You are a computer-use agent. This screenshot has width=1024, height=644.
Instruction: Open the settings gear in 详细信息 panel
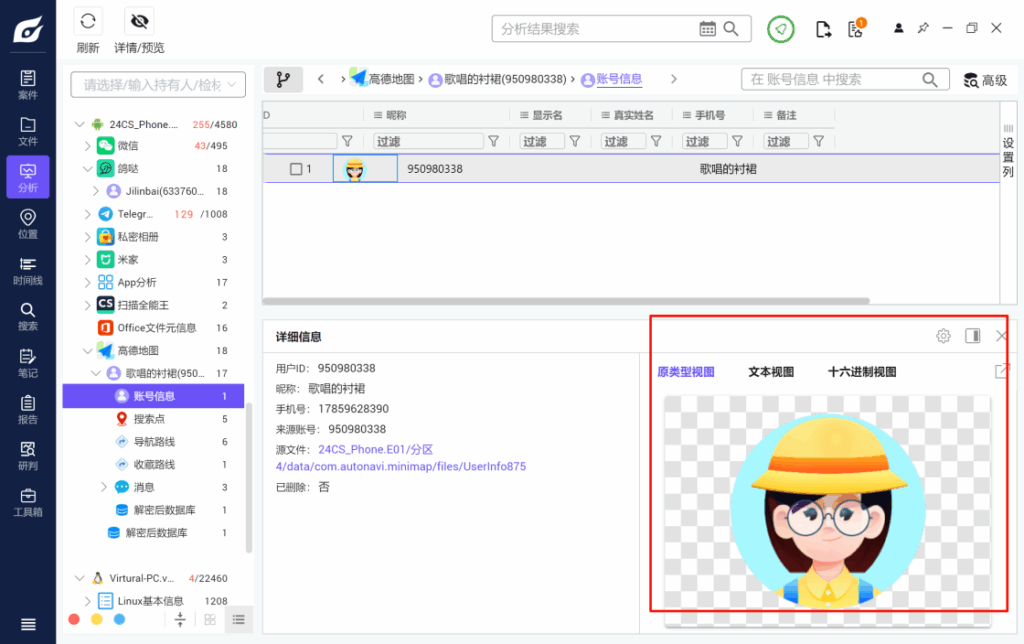[943, 336]
